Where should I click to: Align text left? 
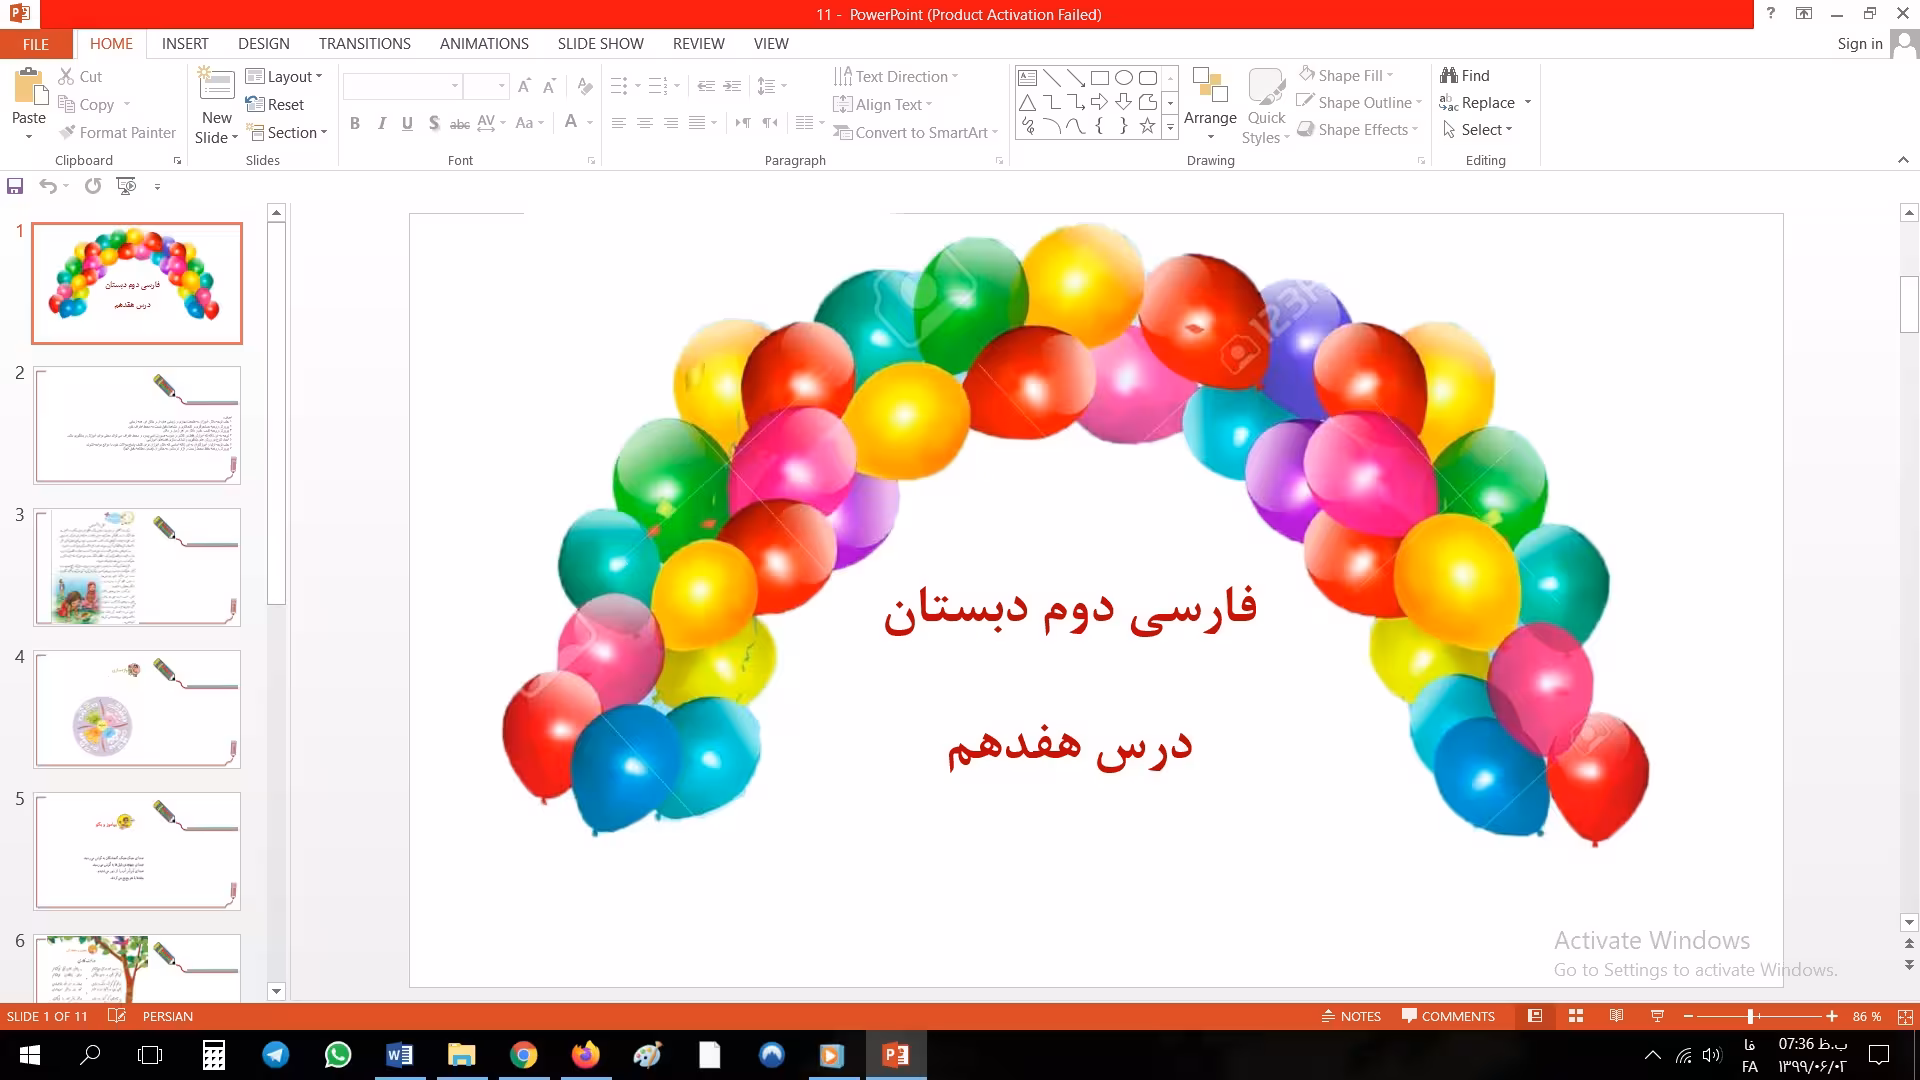pos(619,123)
